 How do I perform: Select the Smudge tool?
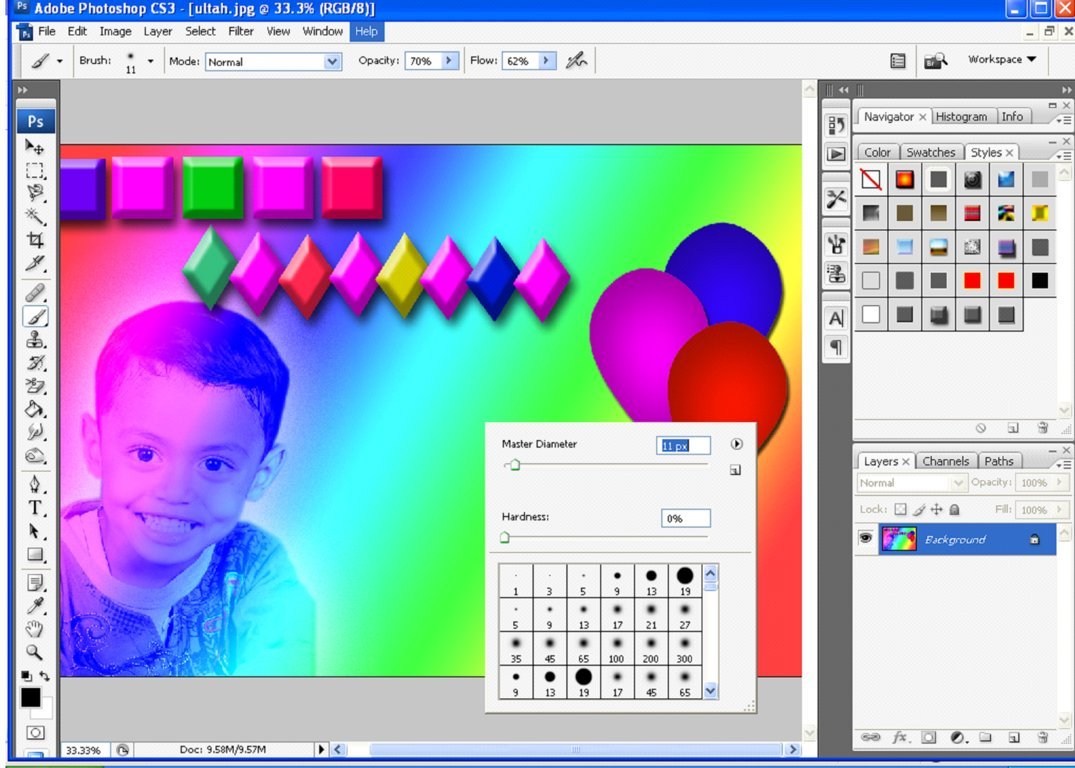(34, 432)
